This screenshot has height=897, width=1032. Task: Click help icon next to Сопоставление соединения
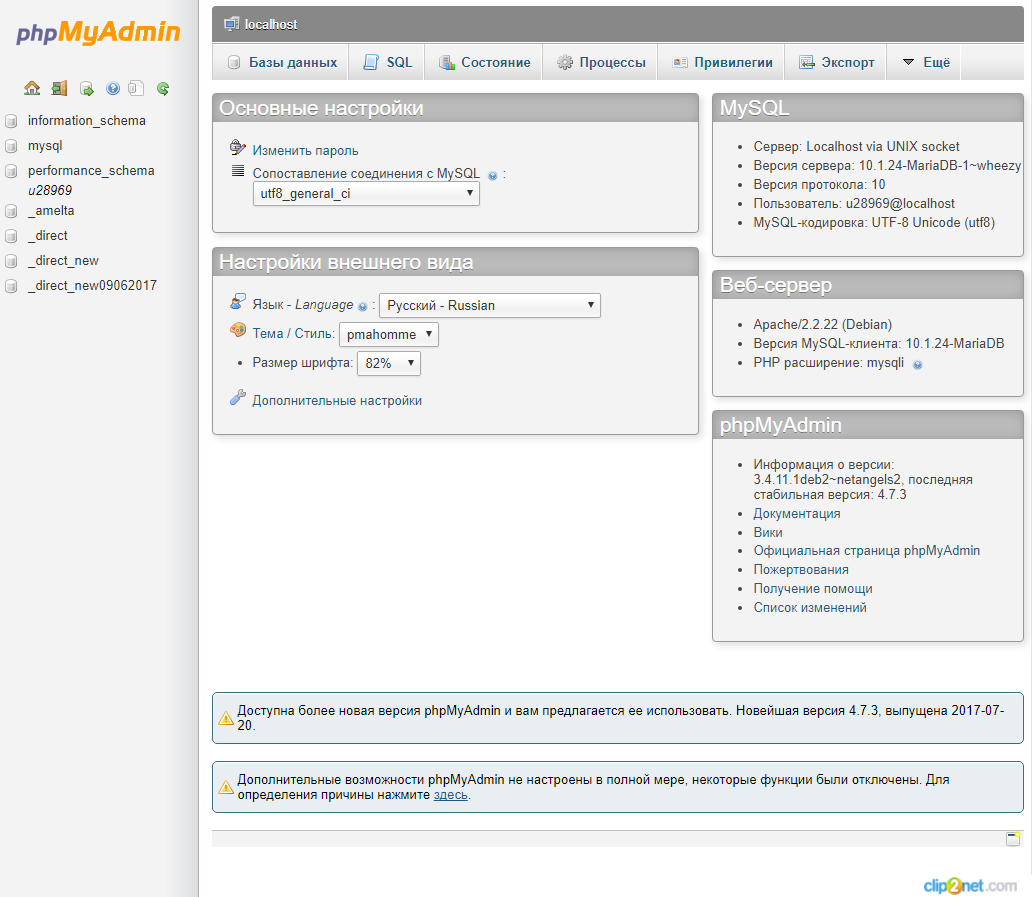coord(492,176)
